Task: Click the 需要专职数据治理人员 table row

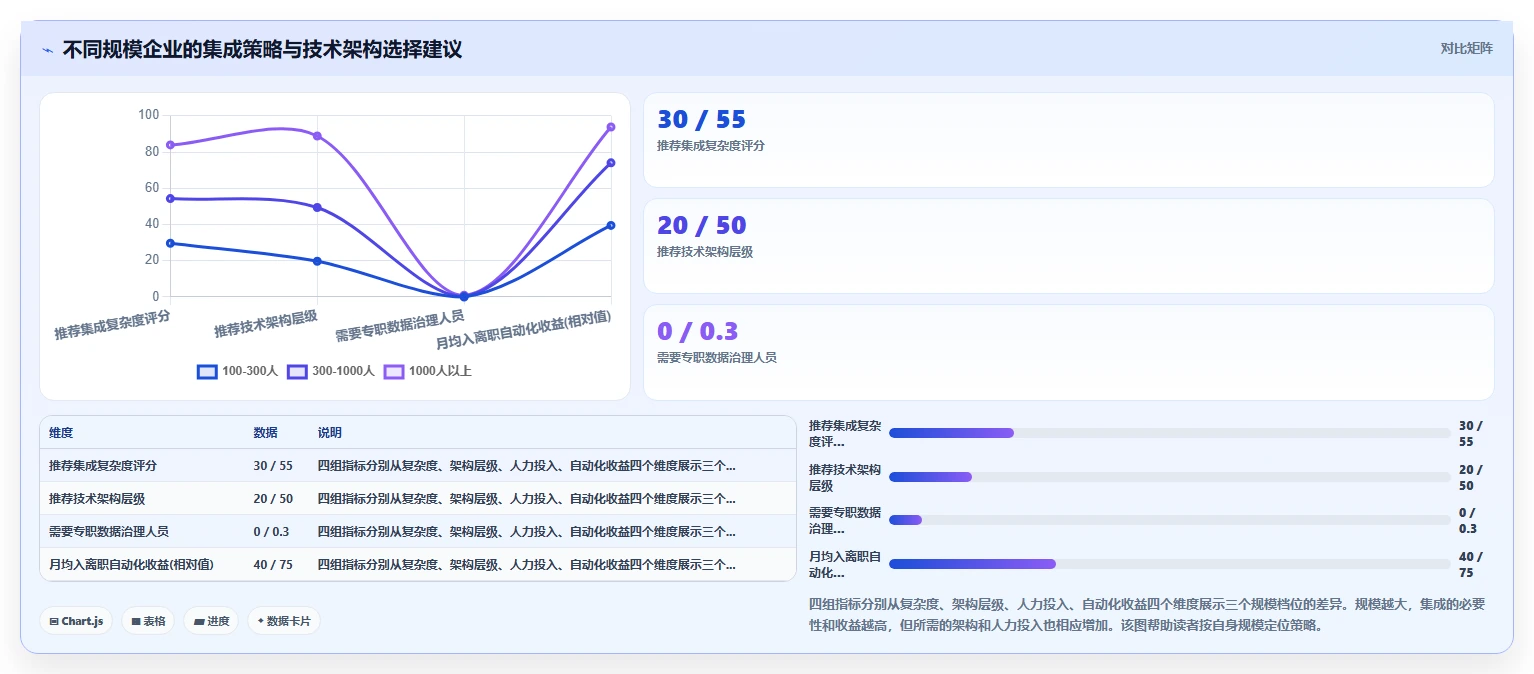Action: click(x=418, y=531)
